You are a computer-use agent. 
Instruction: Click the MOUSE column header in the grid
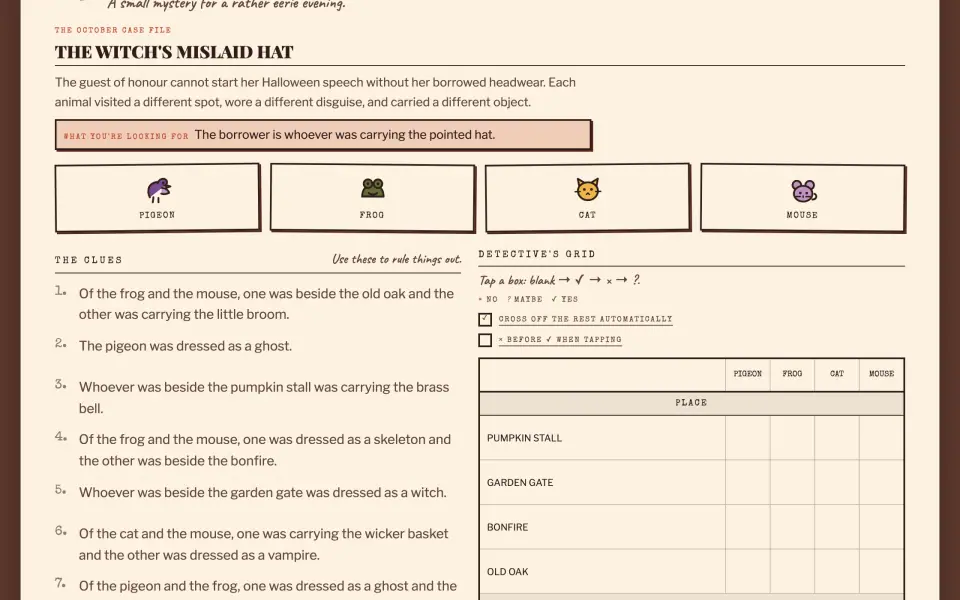click(882, 374)
